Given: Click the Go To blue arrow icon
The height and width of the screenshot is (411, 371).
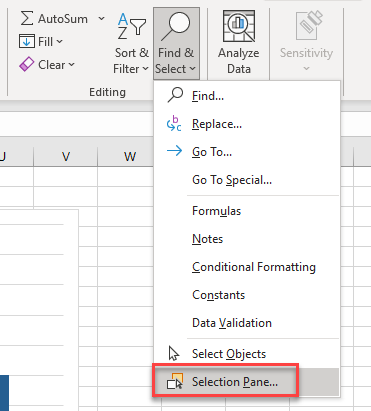Looking at the screenshot, I should point(174,151).
